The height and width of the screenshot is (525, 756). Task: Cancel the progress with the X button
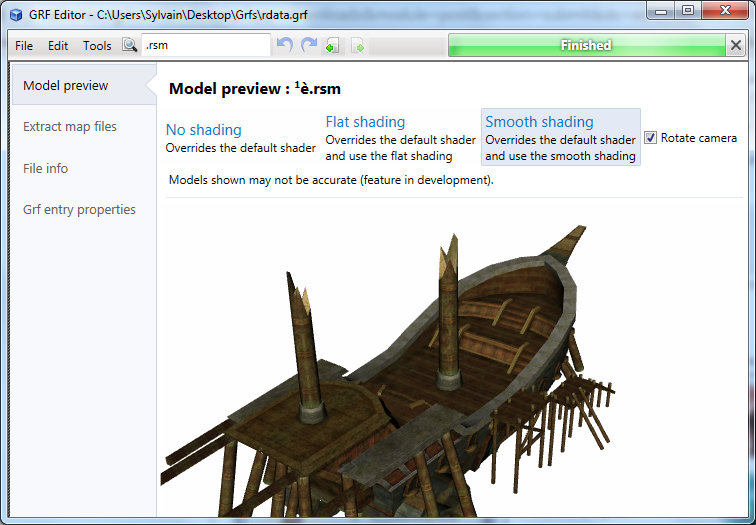click(x=736, y=45)
